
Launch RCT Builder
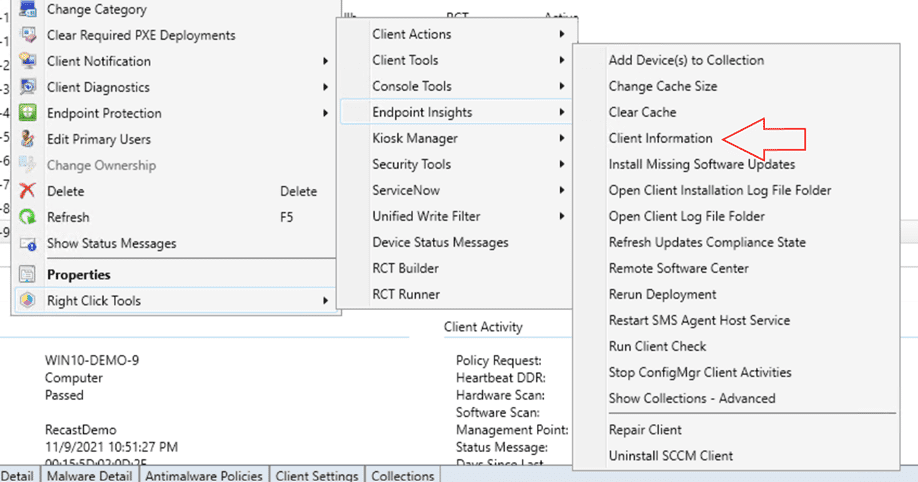405,268
